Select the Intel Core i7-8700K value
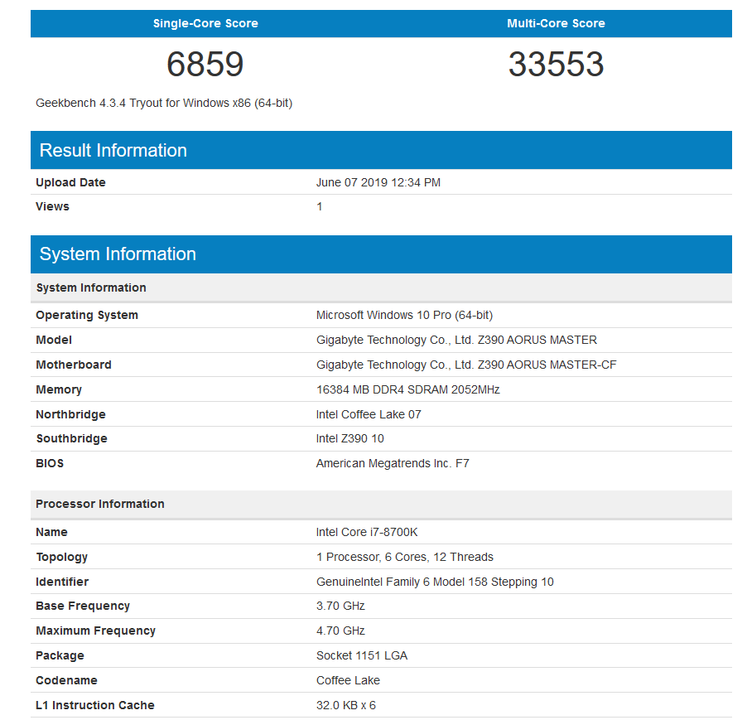The height and width of the screenshot is (720, 747). point(367,532)
